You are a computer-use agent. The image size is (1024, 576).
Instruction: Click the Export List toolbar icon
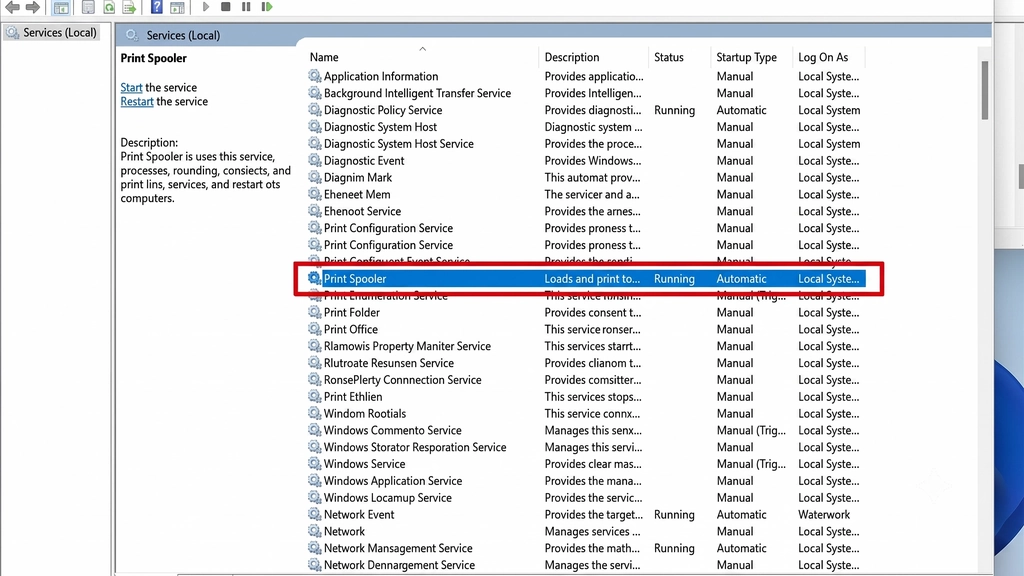[129, 7]
